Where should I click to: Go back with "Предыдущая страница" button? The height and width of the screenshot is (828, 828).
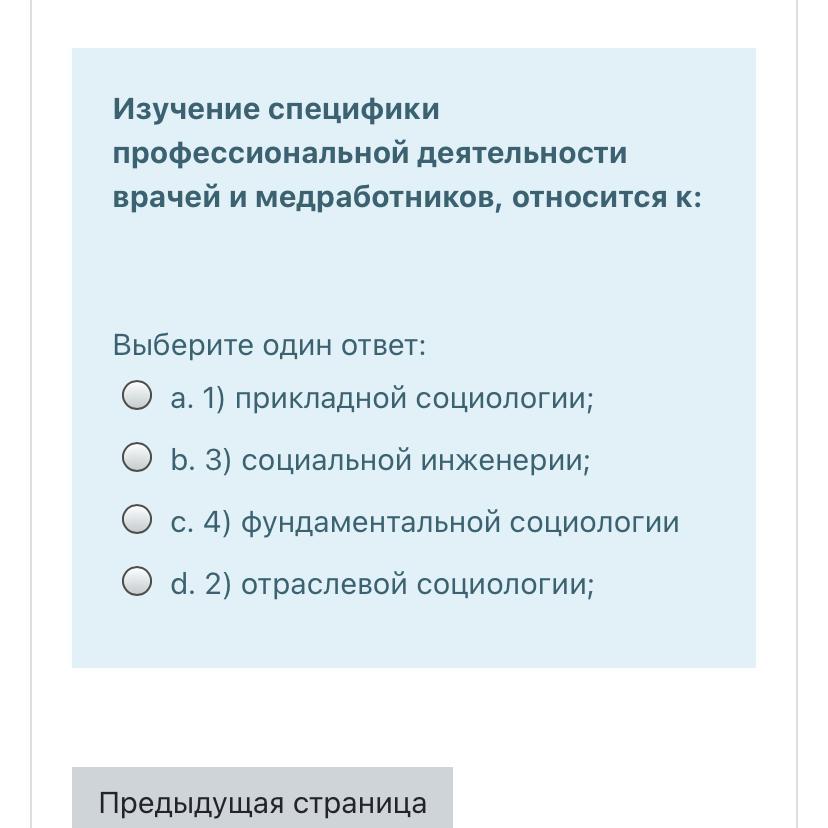262,802
